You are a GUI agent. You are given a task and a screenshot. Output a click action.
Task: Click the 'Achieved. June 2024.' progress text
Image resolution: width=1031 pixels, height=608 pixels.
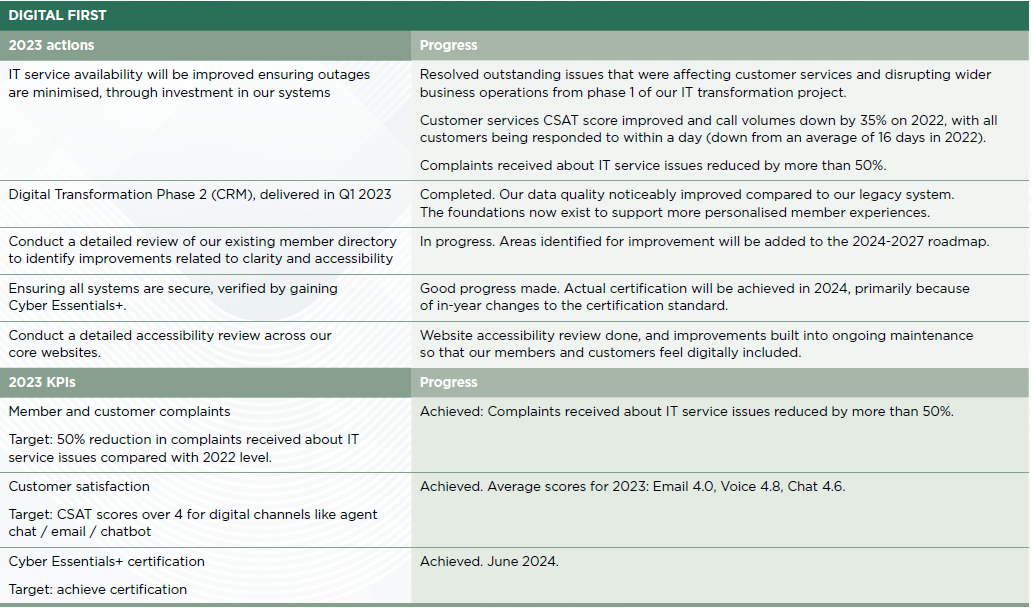tap(489, 561)
